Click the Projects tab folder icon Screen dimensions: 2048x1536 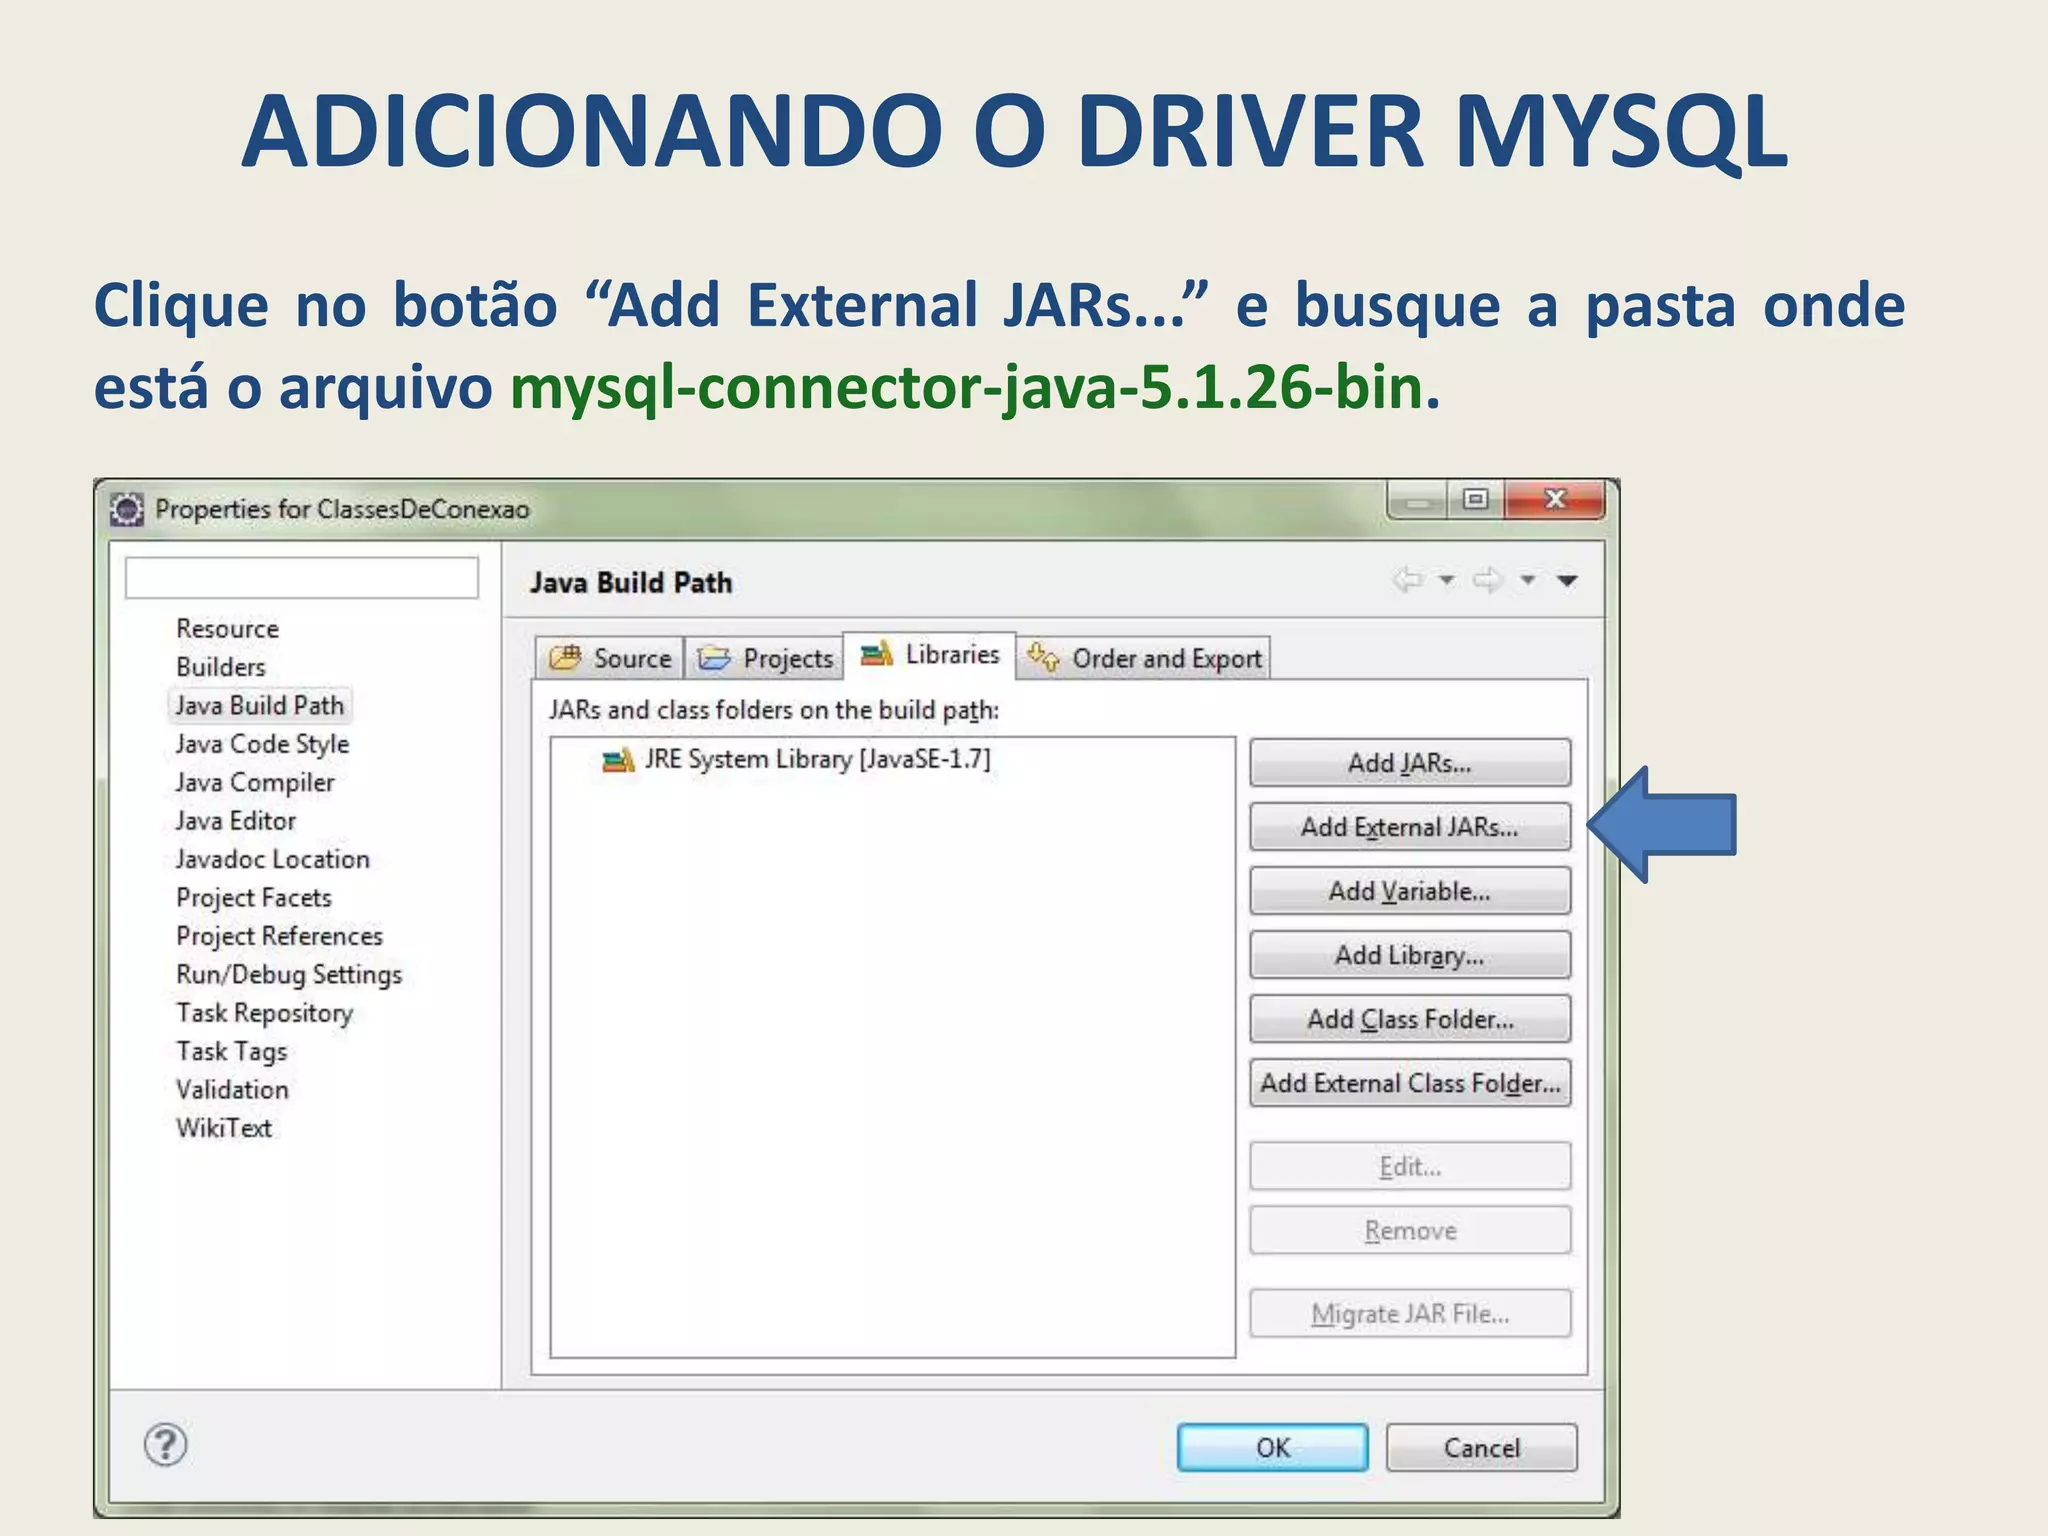click(x=714, y=658)
